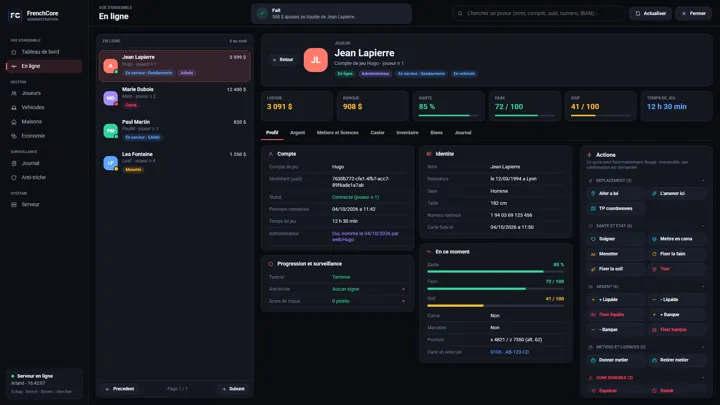This screenshot has width=720, height=405.
Task: Click the - Banque action
Action: coord(616,330)
